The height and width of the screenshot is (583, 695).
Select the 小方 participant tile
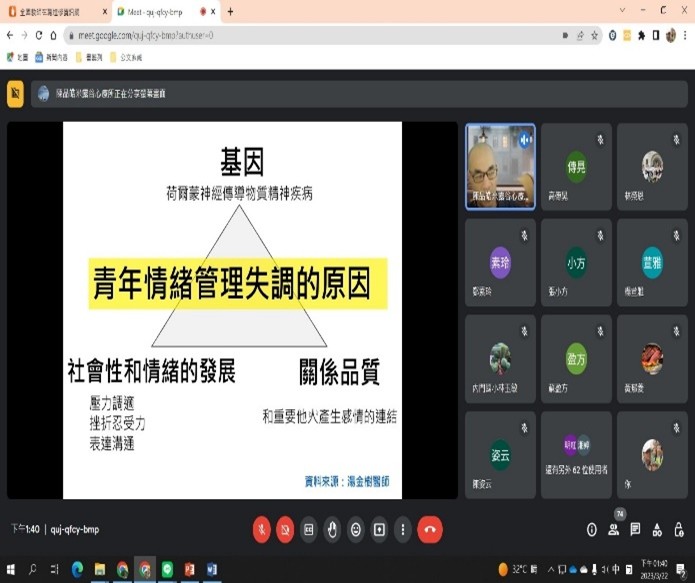[576, 262]
